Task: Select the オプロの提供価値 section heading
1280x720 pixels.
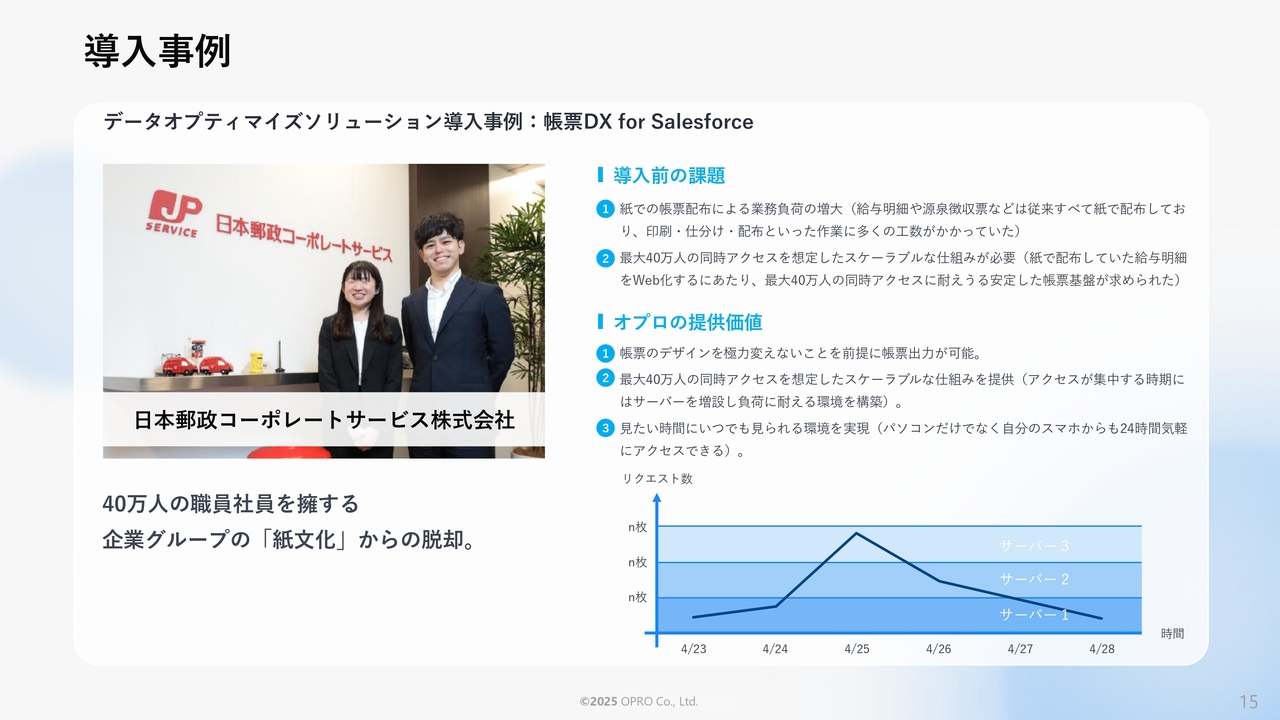Action: coord(687,322)
